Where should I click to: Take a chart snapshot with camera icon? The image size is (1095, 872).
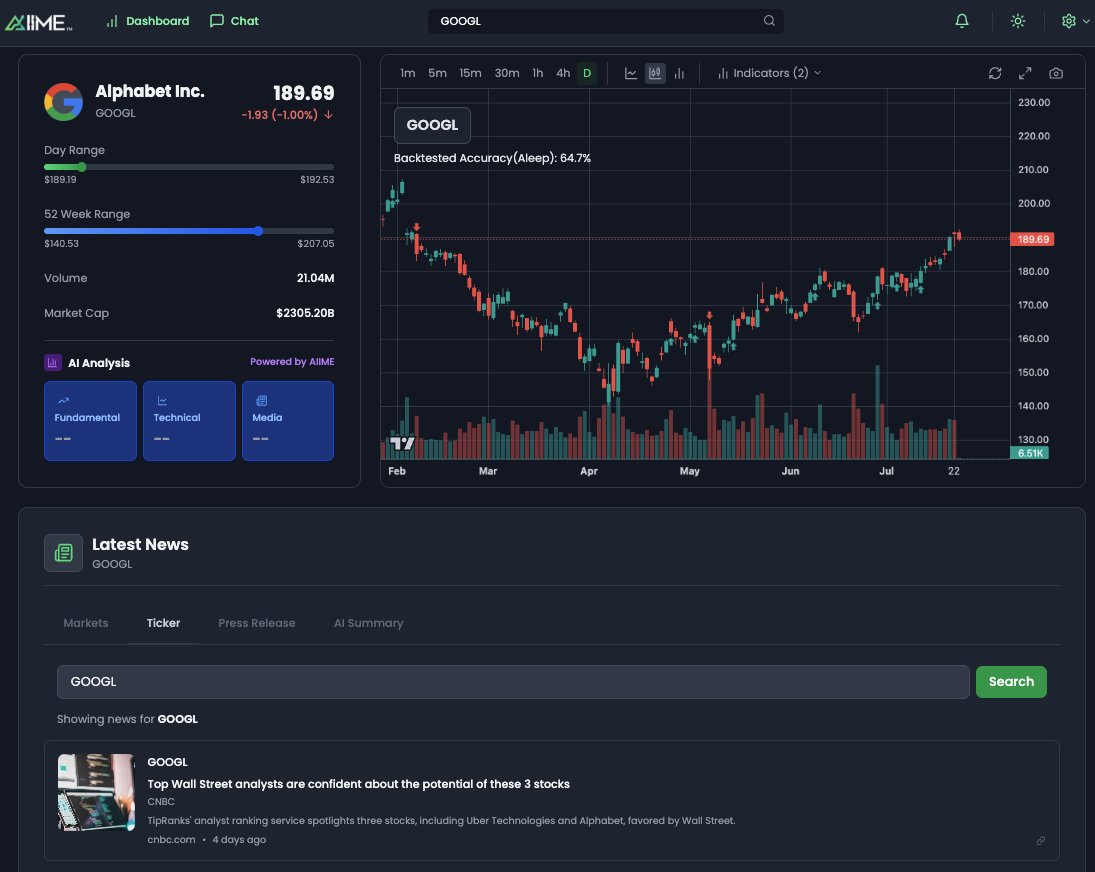(x=1056, y=73)
